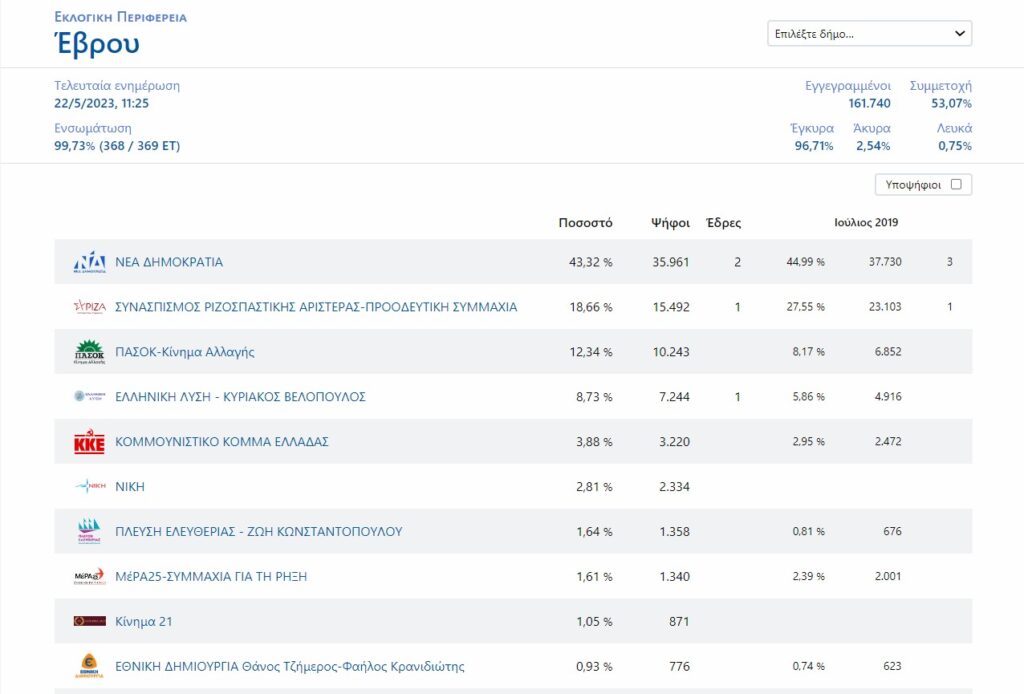The height and width of the screenshot is (694, 1024).
Task: Click the ΜέΡΑ25 party logo
Action: pos(89,576)
